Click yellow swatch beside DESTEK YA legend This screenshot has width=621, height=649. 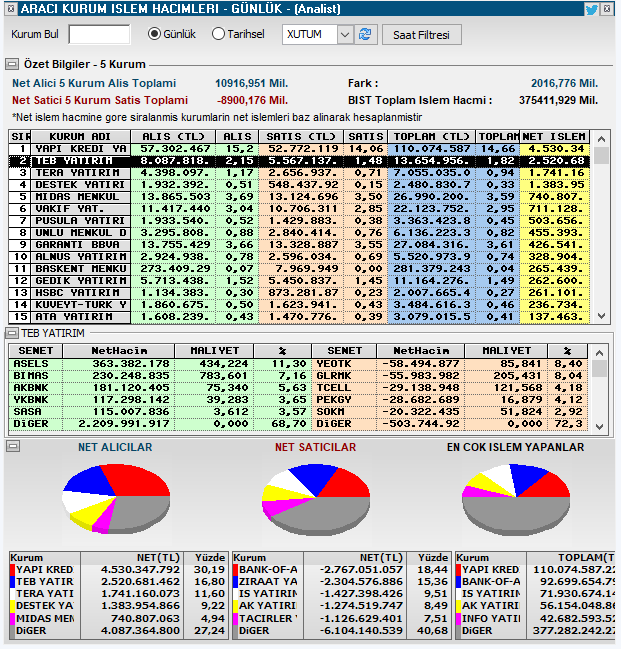click(x=12, y=606)
